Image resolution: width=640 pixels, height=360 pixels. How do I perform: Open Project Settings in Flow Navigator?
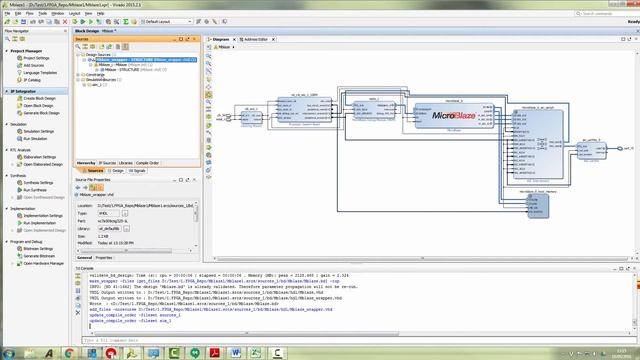click(36, 58)
